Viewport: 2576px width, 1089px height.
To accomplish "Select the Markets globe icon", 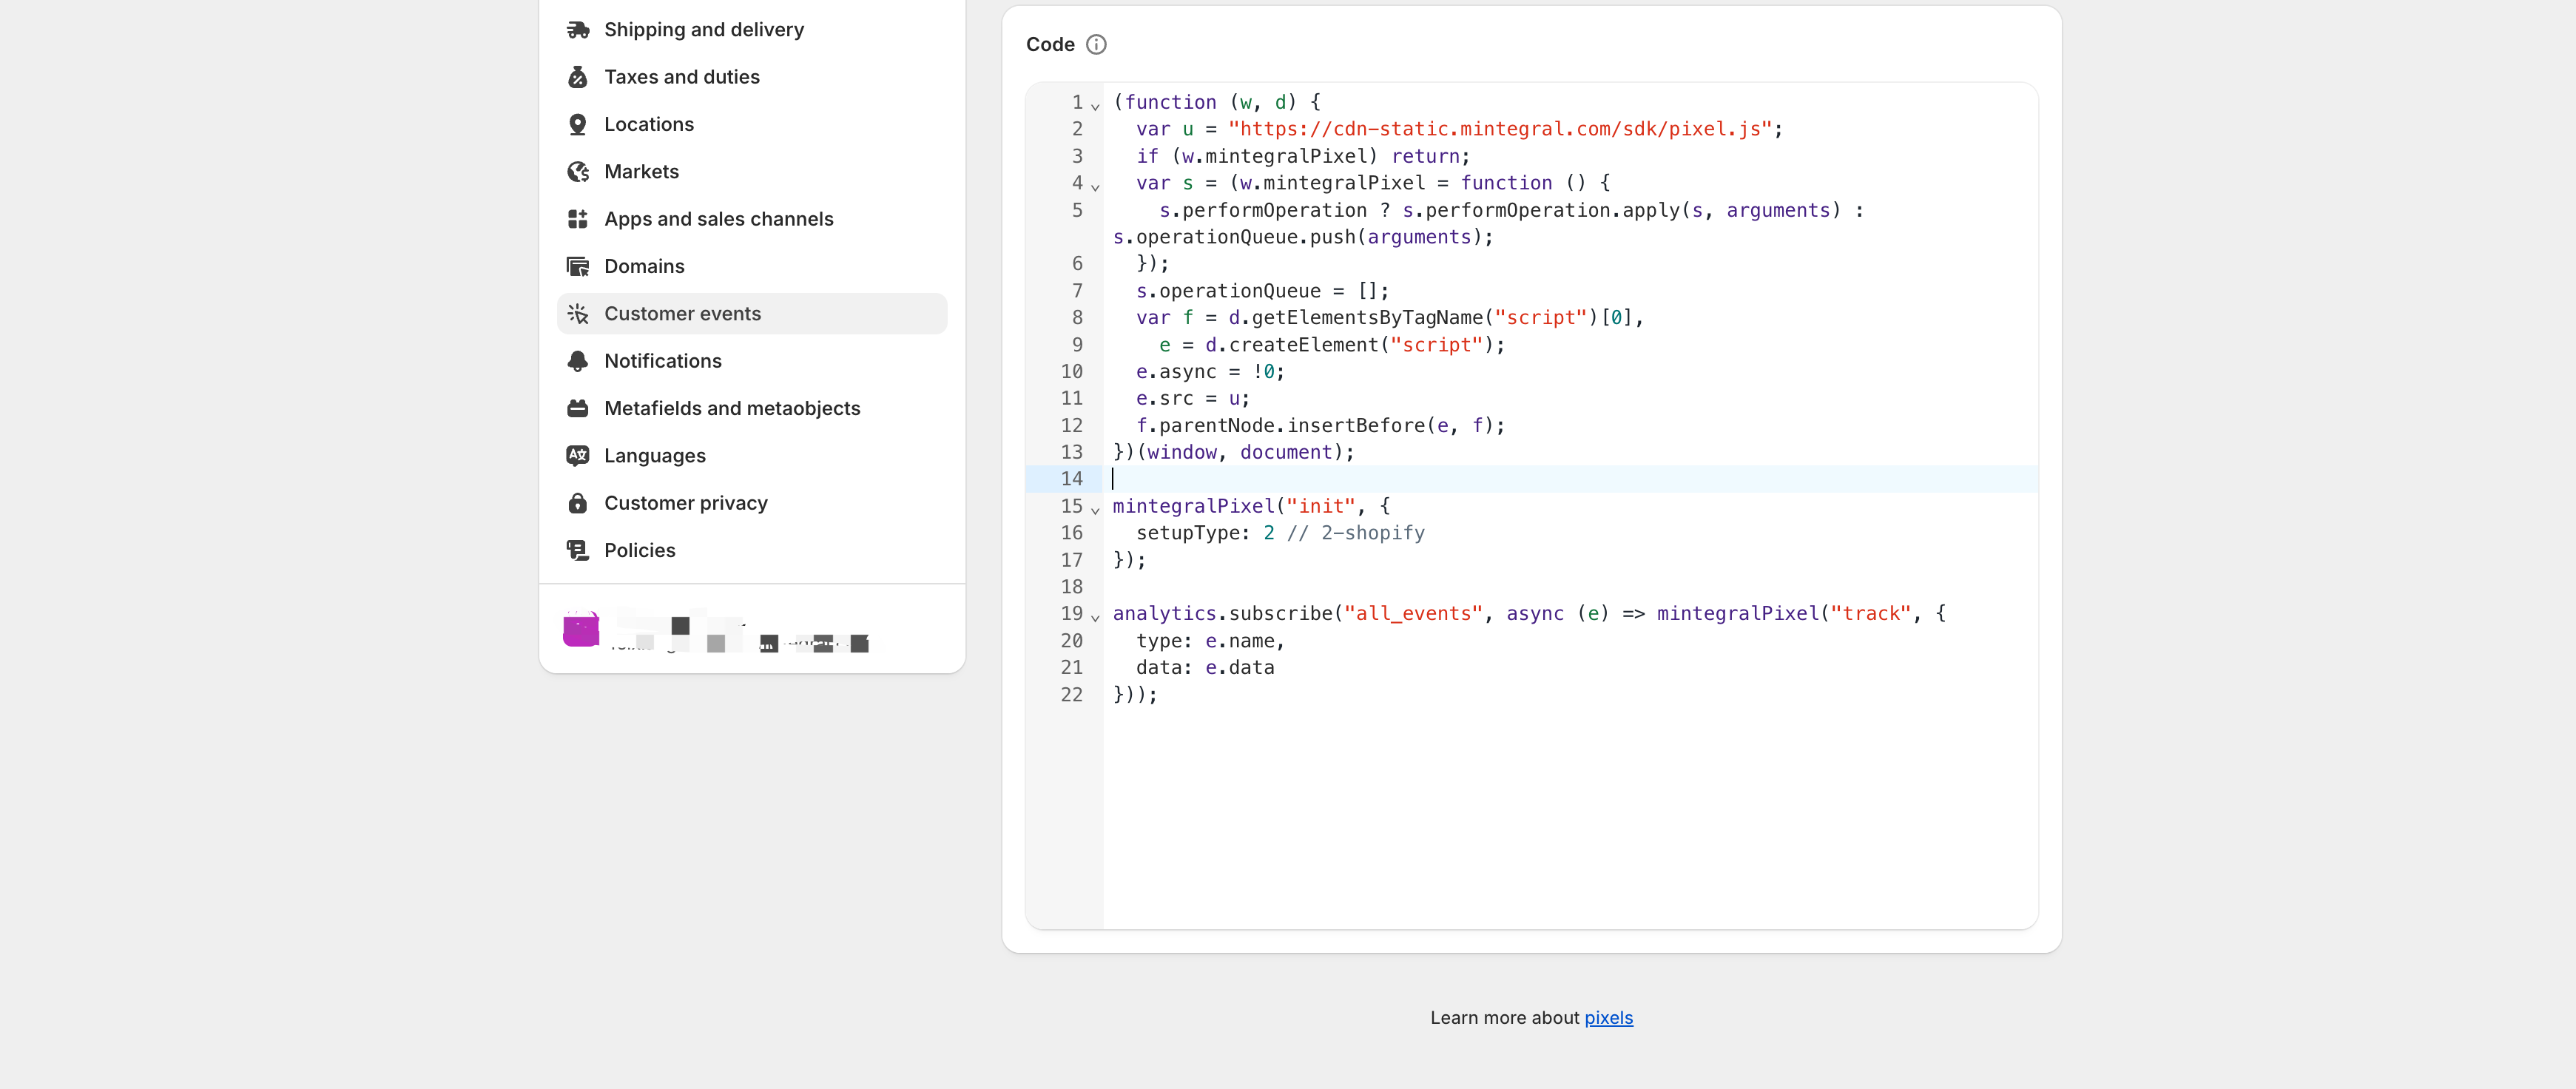I will tap(579, 171).
